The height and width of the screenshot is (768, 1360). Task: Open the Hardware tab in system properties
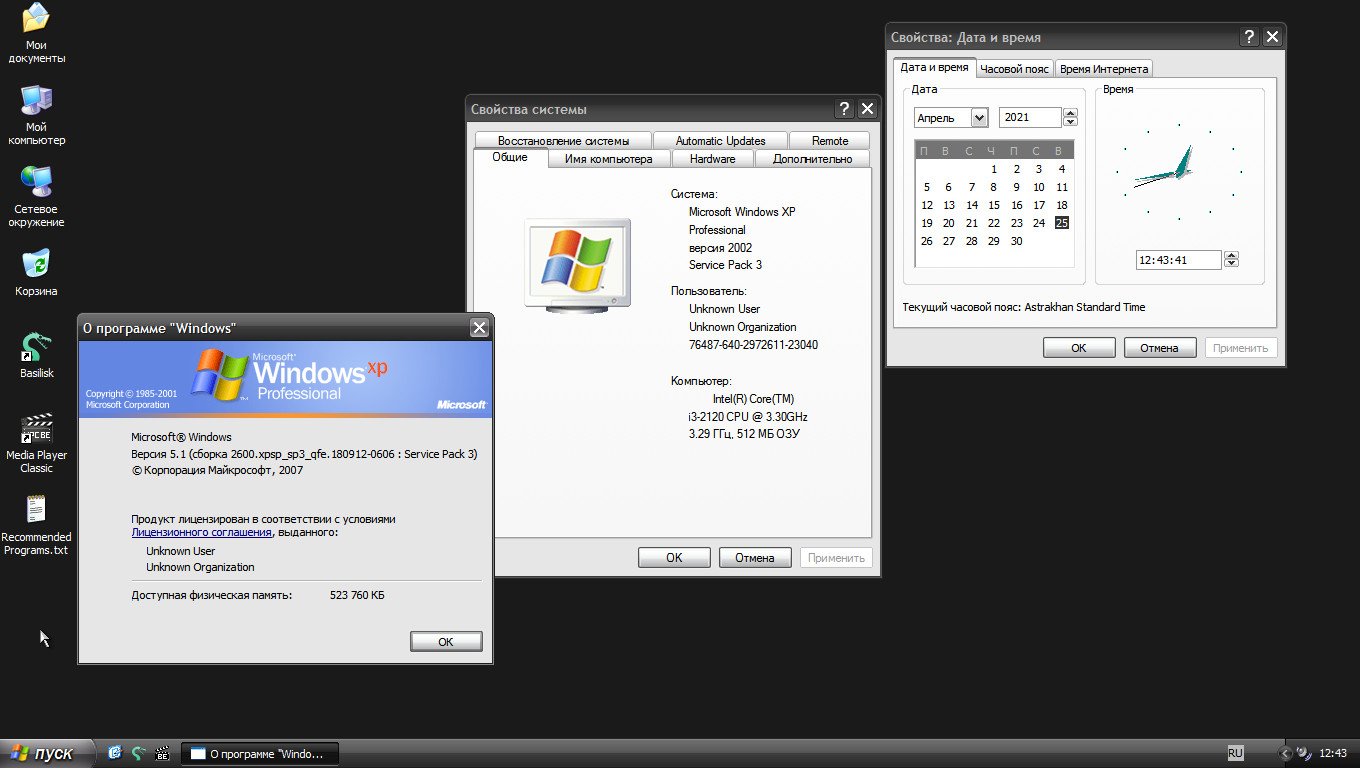[712, 158]
